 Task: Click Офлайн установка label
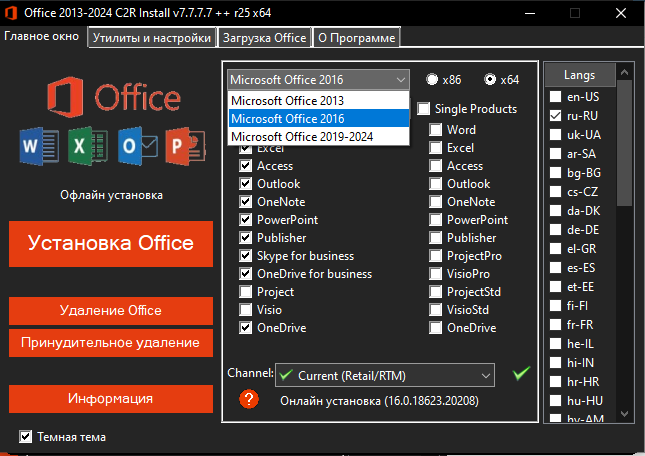(111, 195)
